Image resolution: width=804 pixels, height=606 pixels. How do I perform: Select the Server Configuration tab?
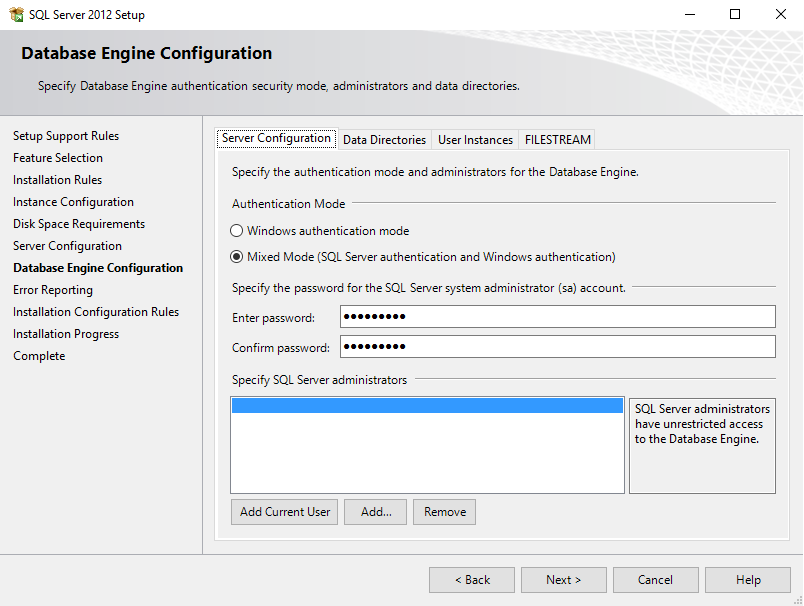coord(276,139)
